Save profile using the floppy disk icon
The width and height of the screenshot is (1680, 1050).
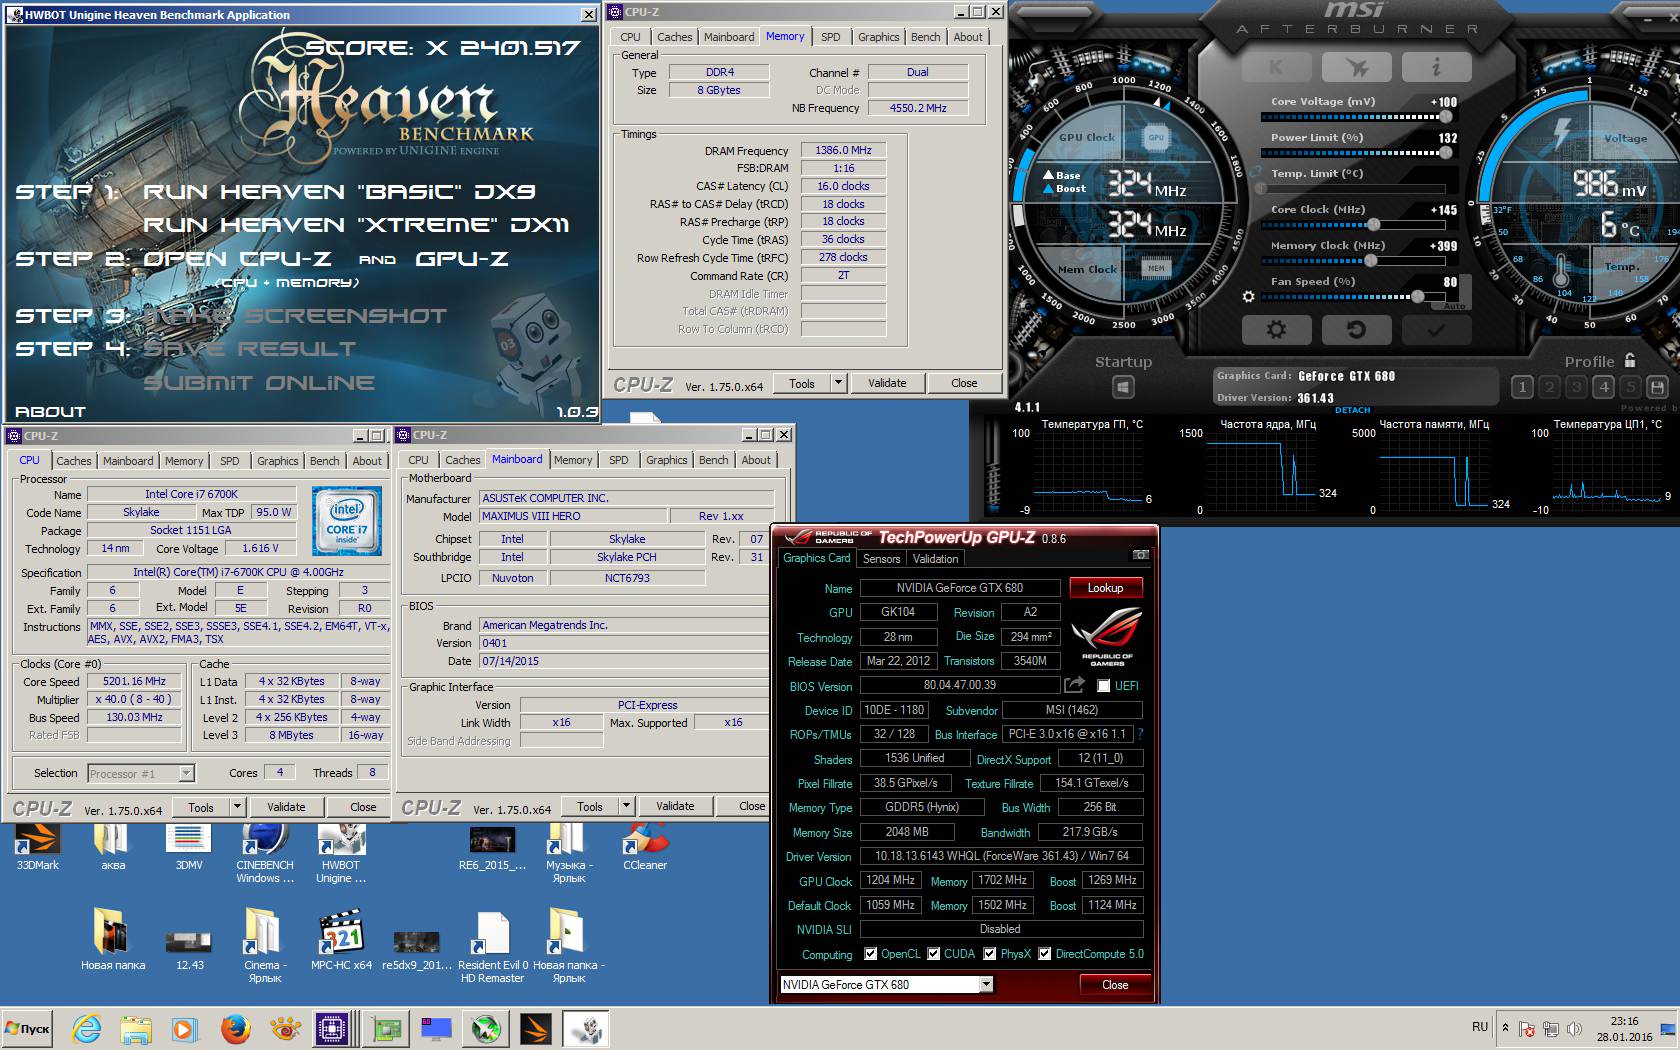click(x=1657, y=387)
